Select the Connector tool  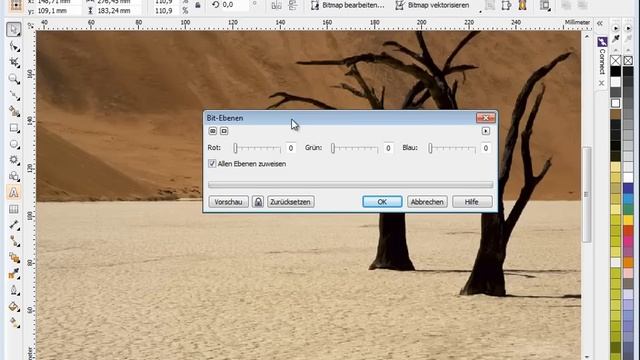click(x=14, y=241)
